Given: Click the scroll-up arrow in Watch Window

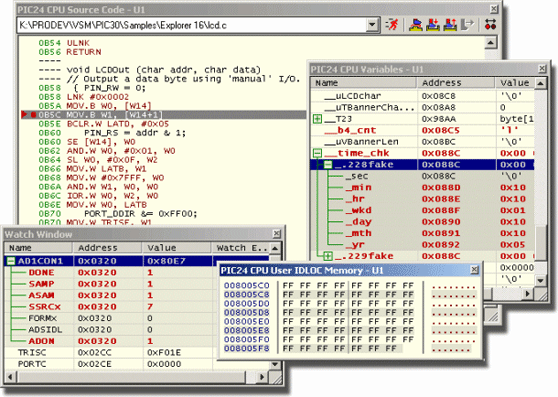Looking at the screenshot, I should [x=275, y=248].
